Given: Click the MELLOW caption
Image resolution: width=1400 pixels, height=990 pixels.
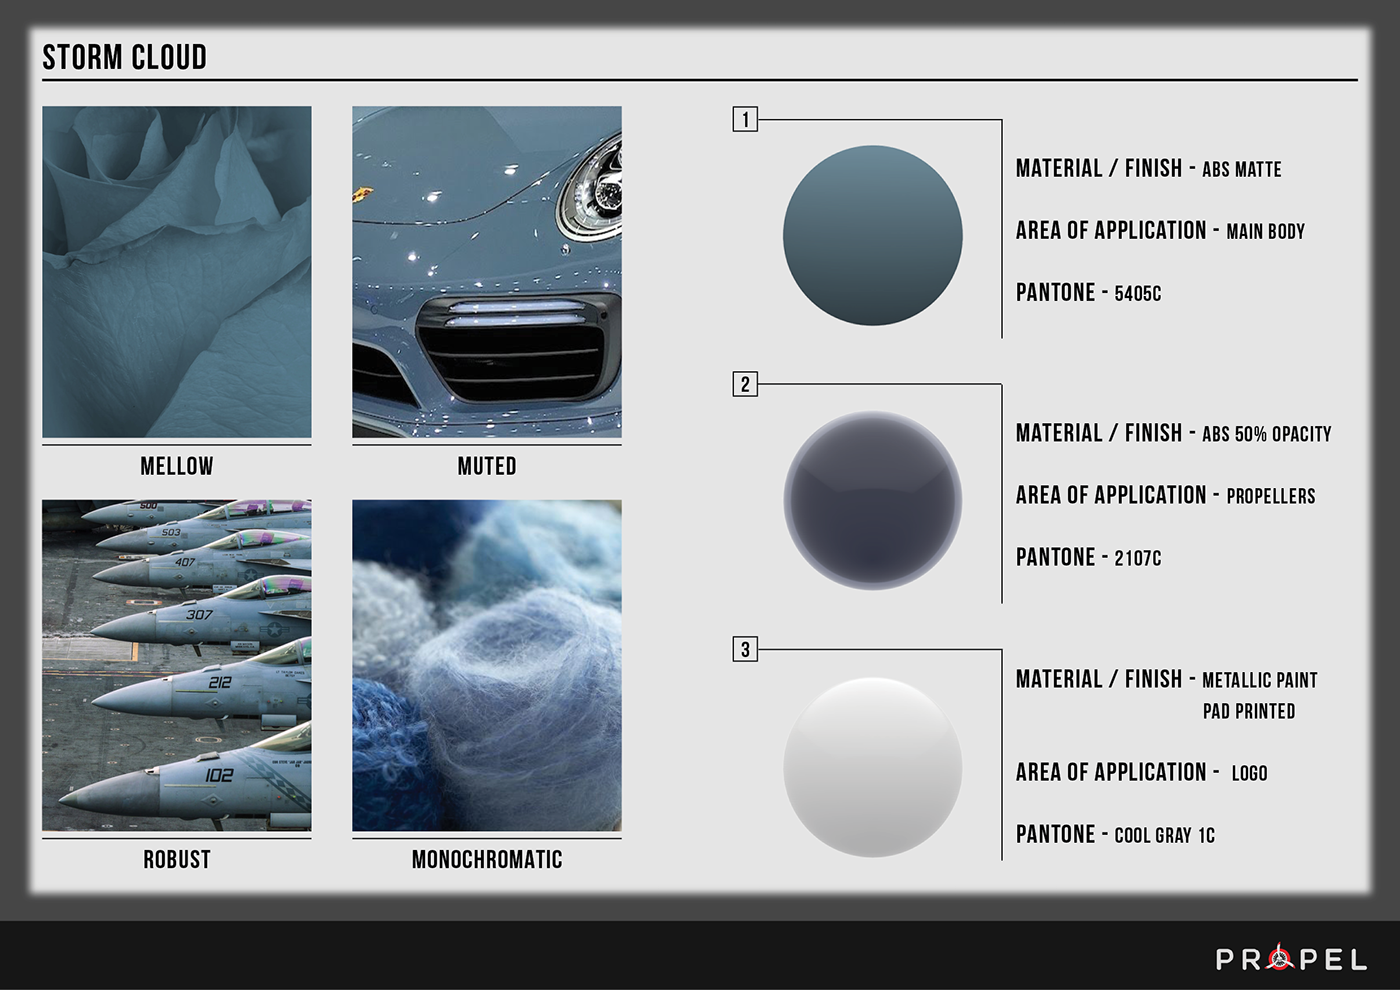Looking at the screenshot, I should tap(177, 466).
